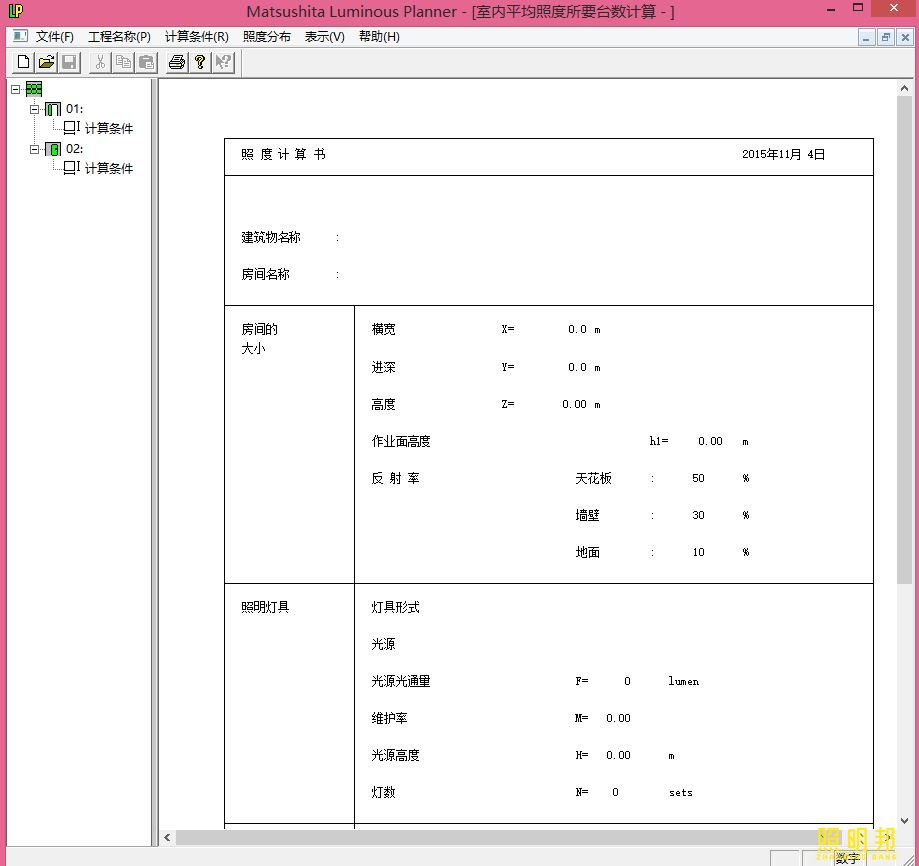The image size is (919, 866).
Task: Open the 计算条件(R) menu
Action: pyautogui.click(x=196, y=37)
